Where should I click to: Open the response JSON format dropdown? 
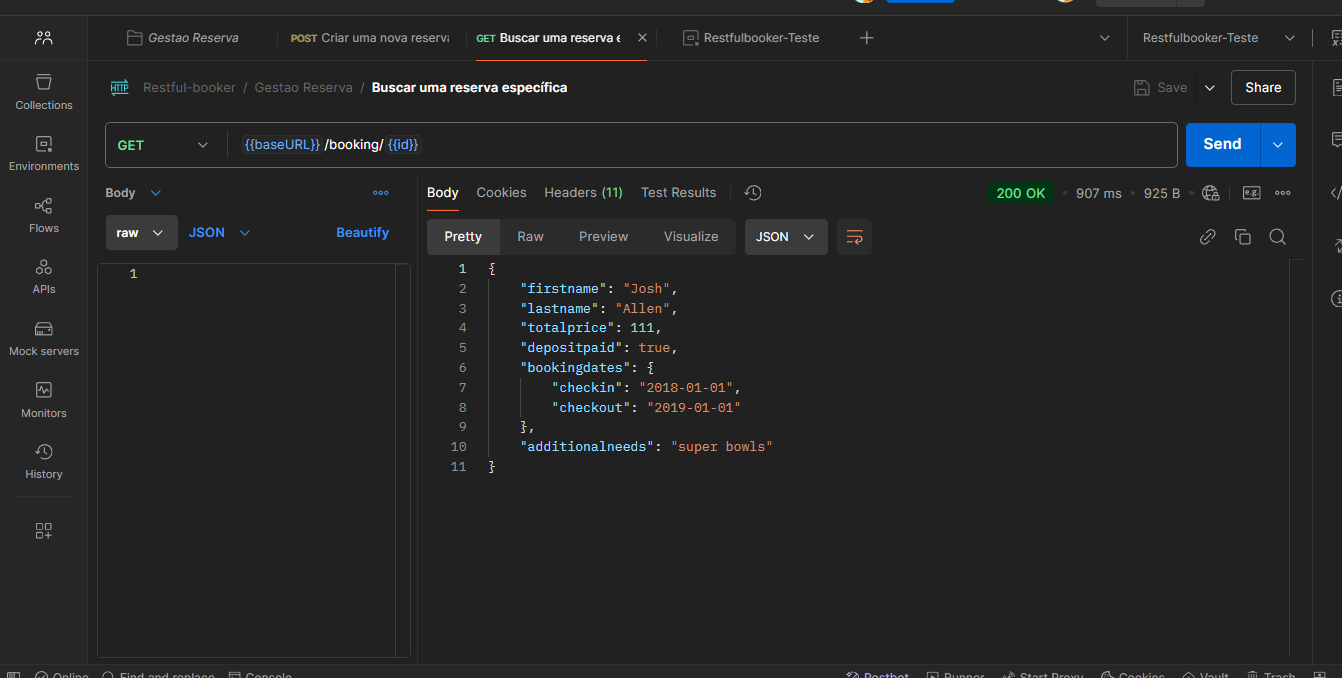[785, 237]
